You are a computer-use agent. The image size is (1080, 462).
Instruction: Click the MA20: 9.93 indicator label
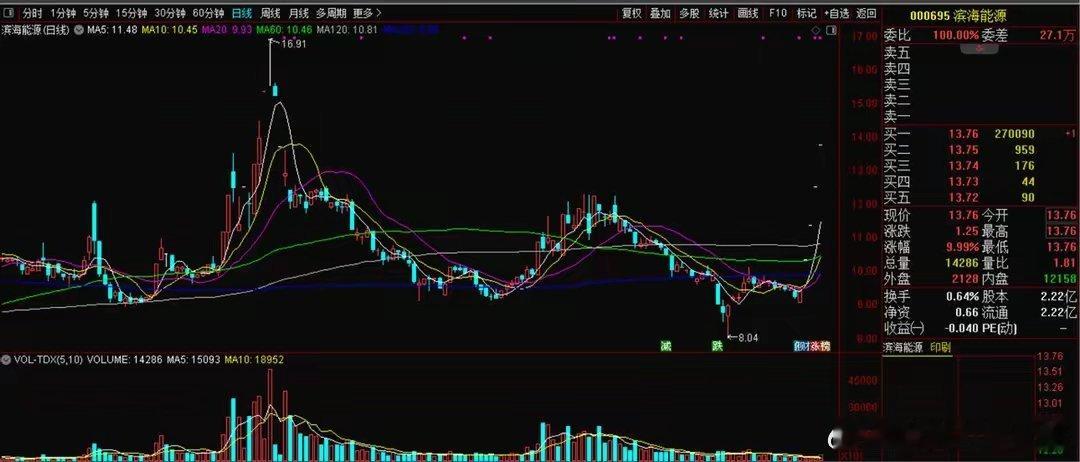point(228,30)
